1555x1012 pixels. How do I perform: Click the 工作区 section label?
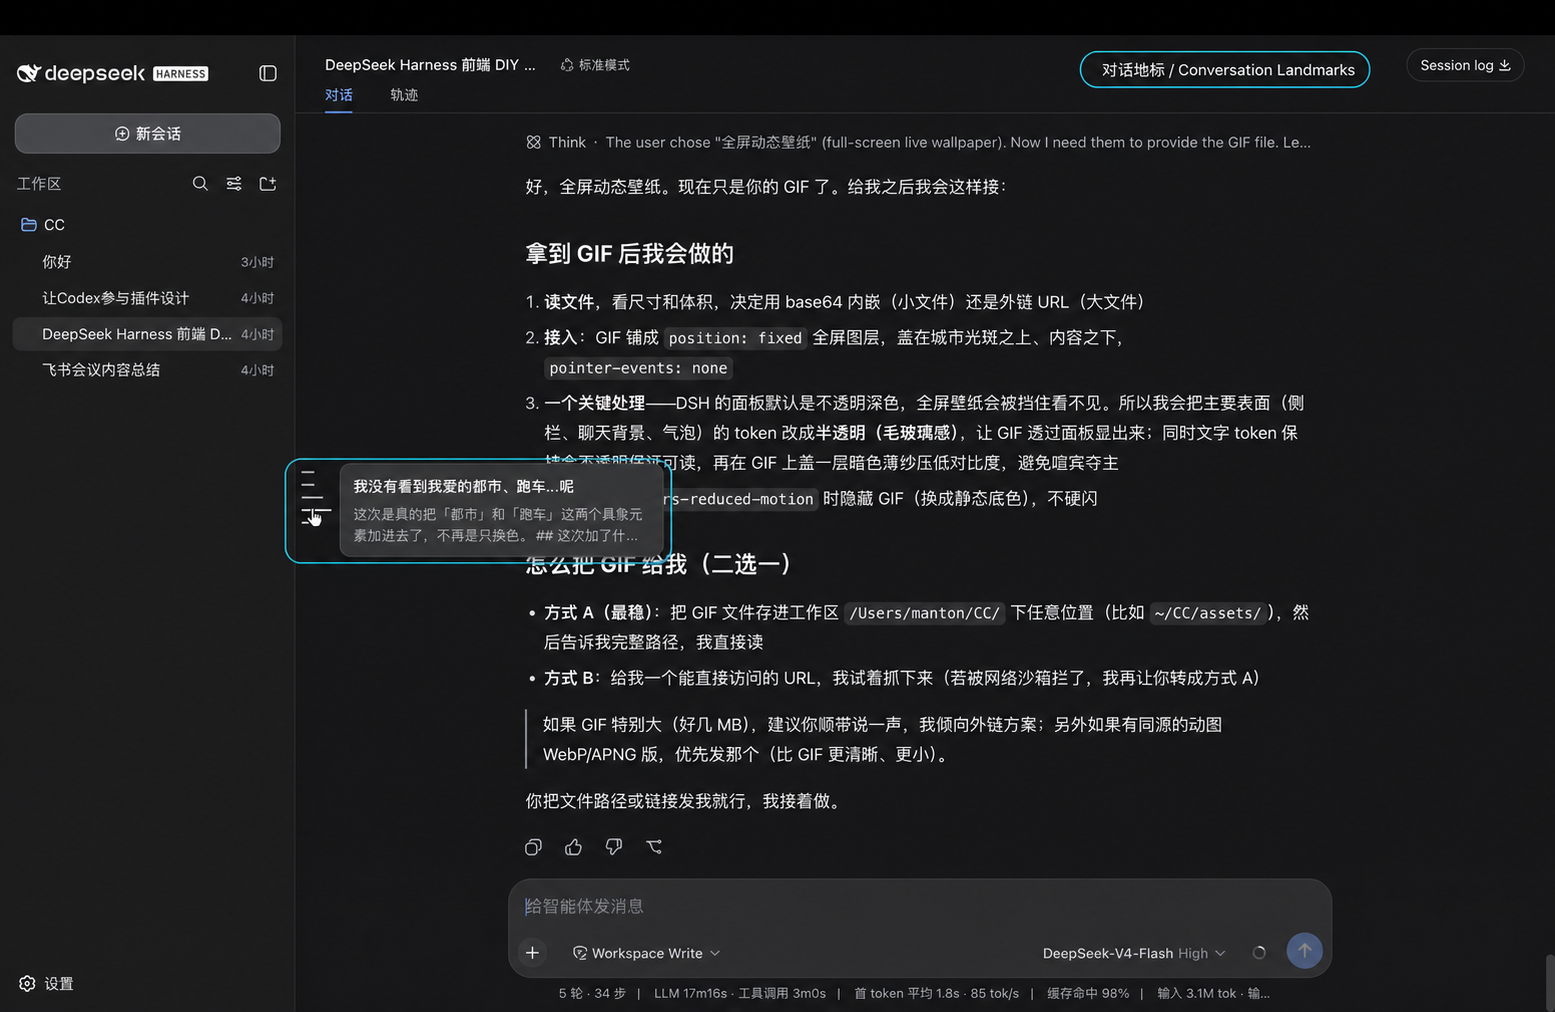39,184
